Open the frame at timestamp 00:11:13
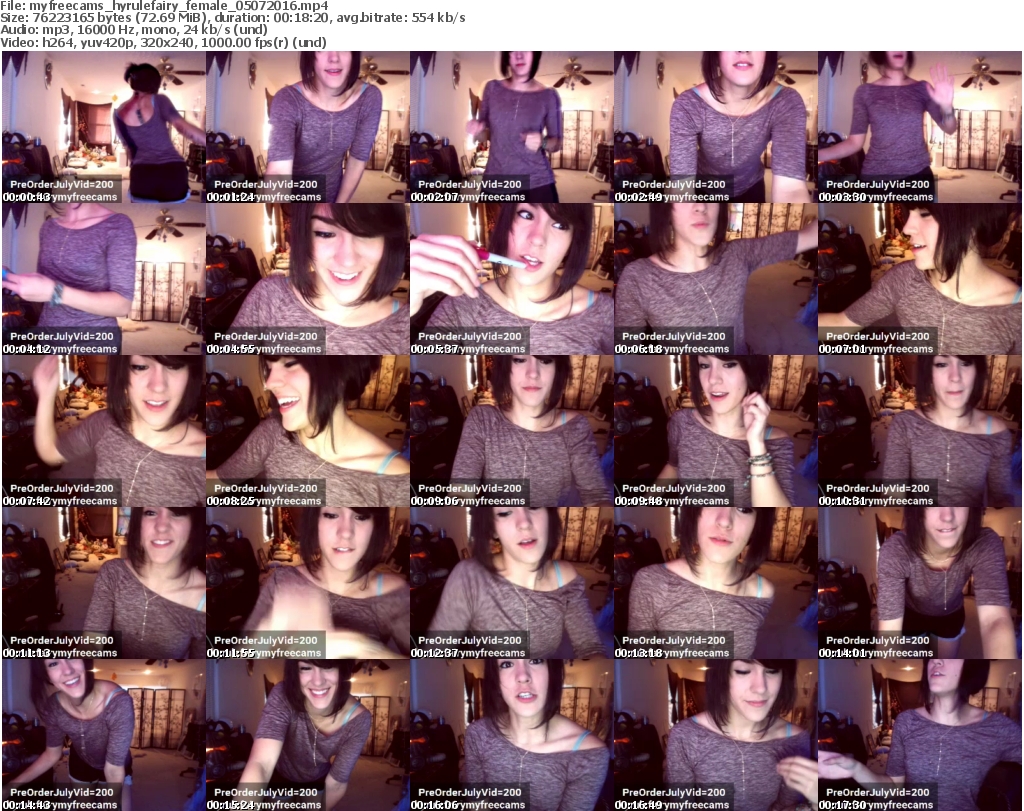Screen dimensions: 1024x811 point(104,583)
